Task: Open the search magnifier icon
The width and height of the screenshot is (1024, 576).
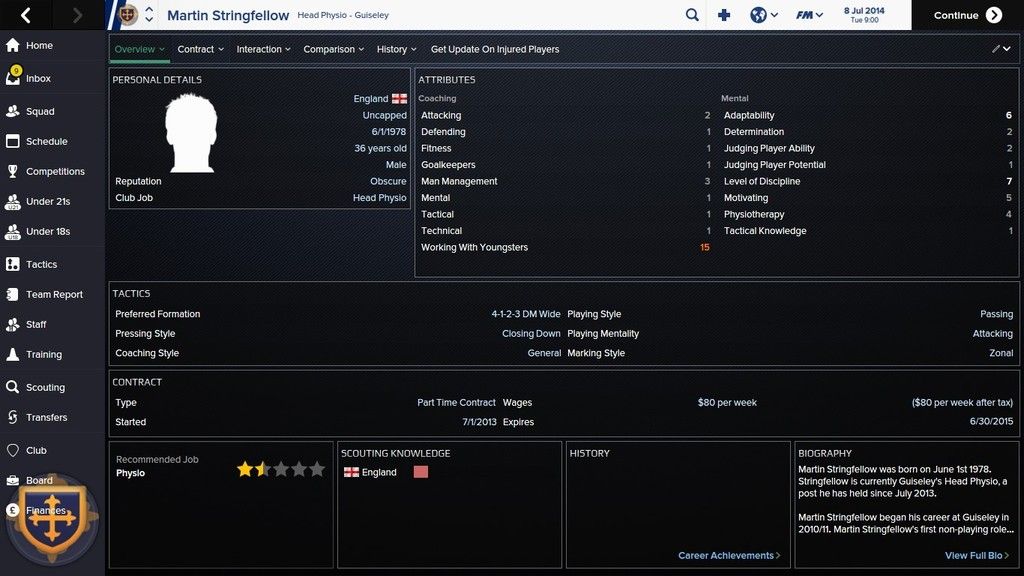Action: pyautogui.click(x=692, y=15)
